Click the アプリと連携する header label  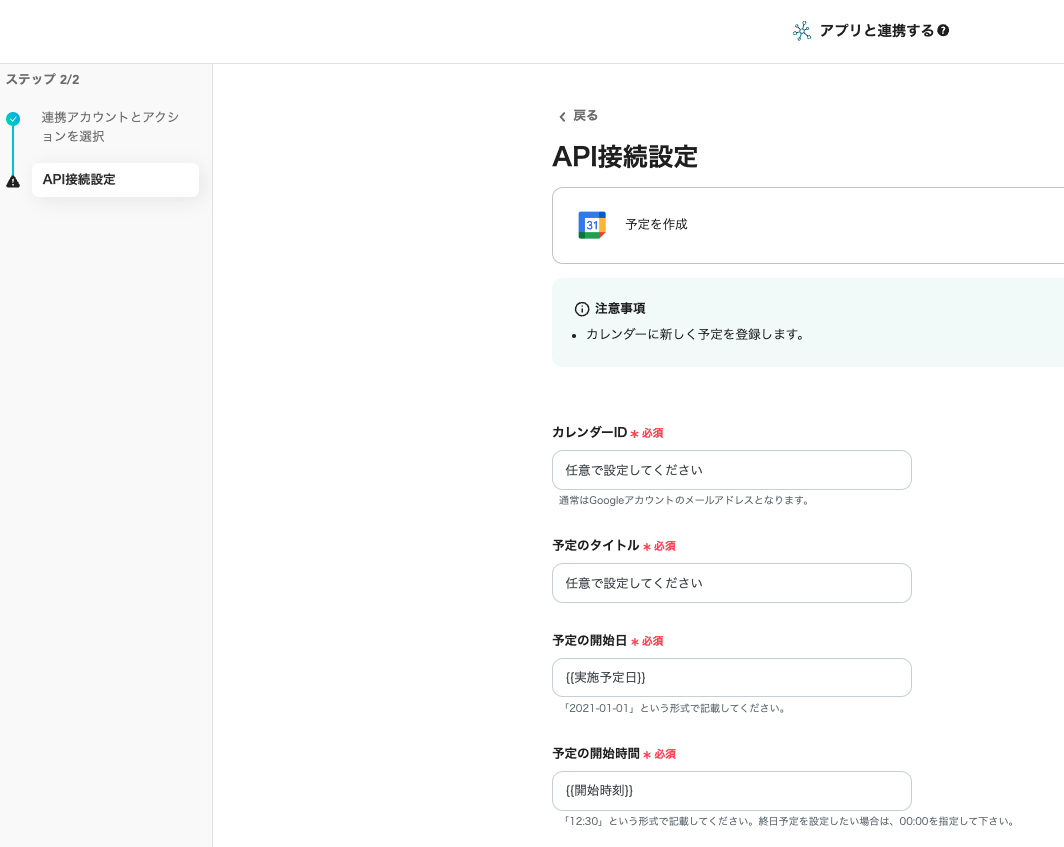click(x=876, y=31)
